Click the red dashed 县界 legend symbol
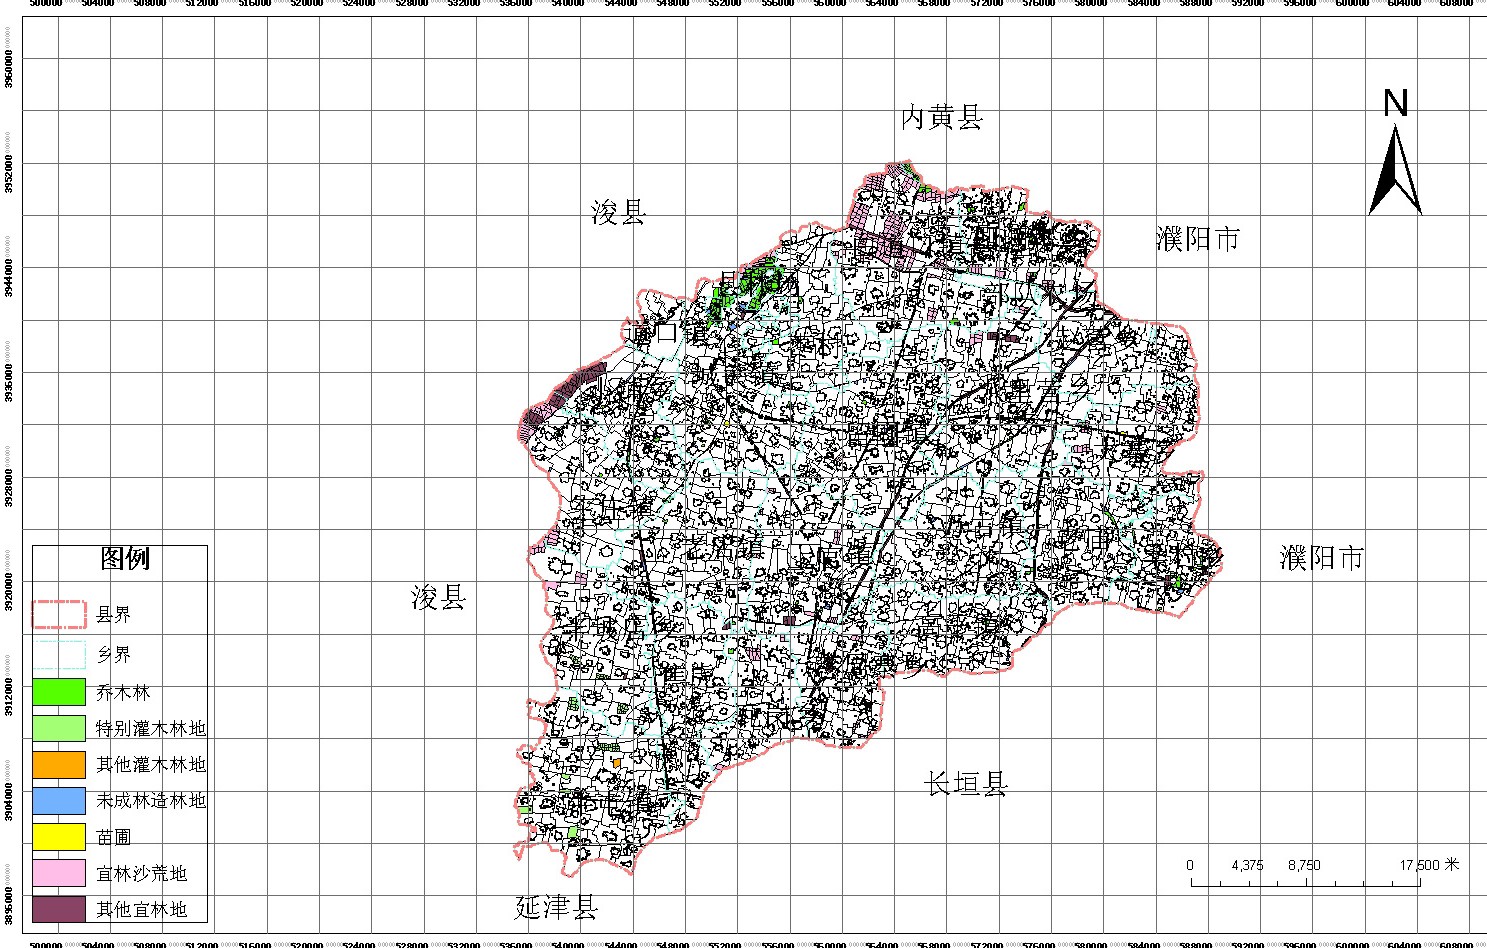 [59, 614]
